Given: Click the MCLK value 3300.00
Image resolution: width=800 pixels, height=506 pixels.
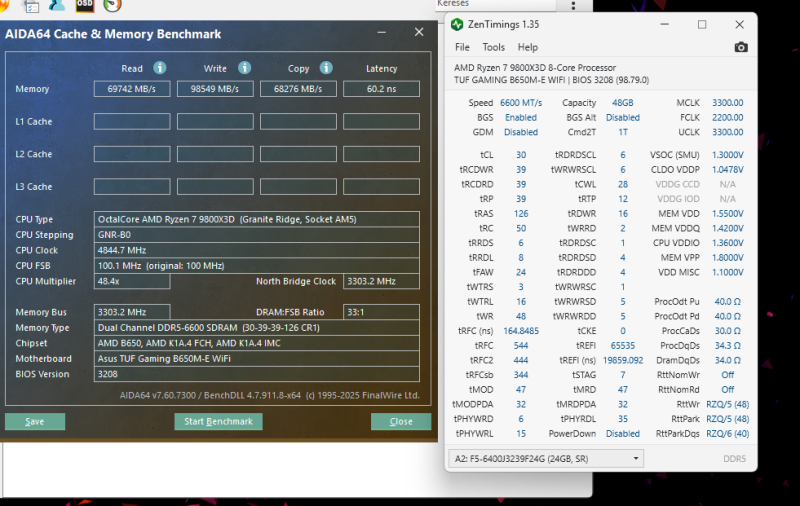Looking at the screenshot, I should point(728,103).
